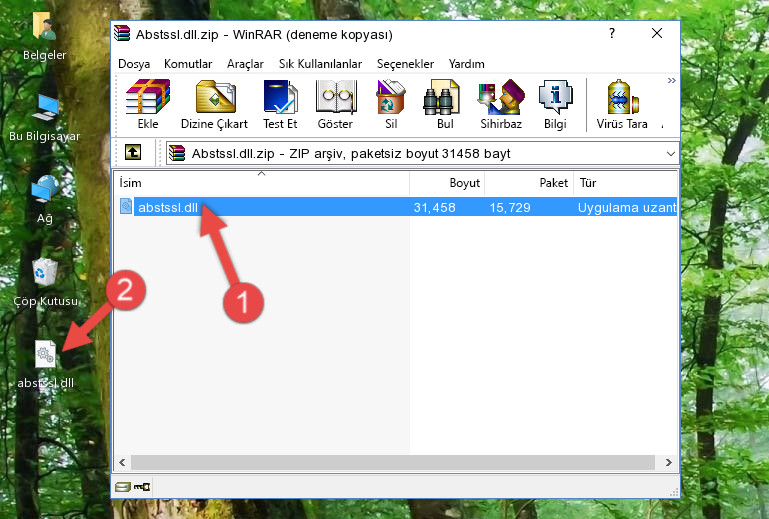Select the Çöp Kutusu recycle bin
The height and width of the screenshot is (519, 769).
45,282
